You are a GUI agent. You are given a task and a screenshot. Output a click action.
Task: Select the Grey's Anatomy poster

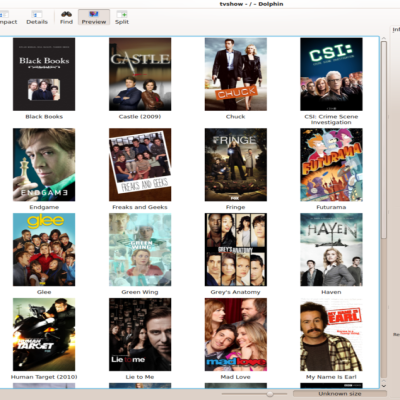[x=236, y=250]
